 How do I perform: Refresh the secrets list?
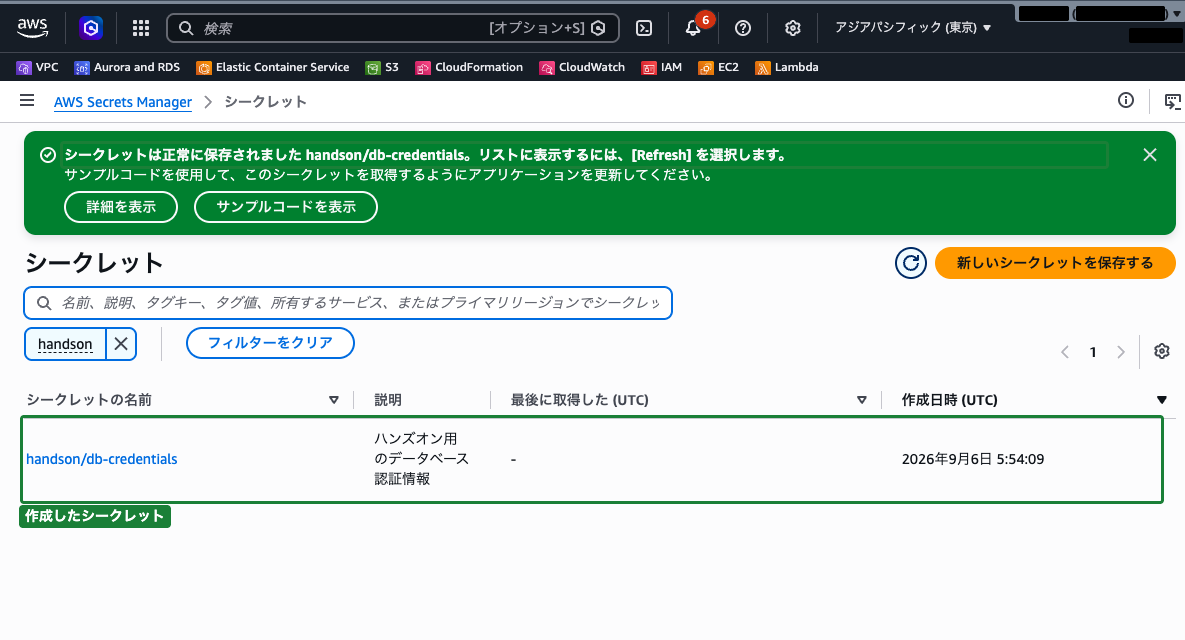tap(911, 263)
